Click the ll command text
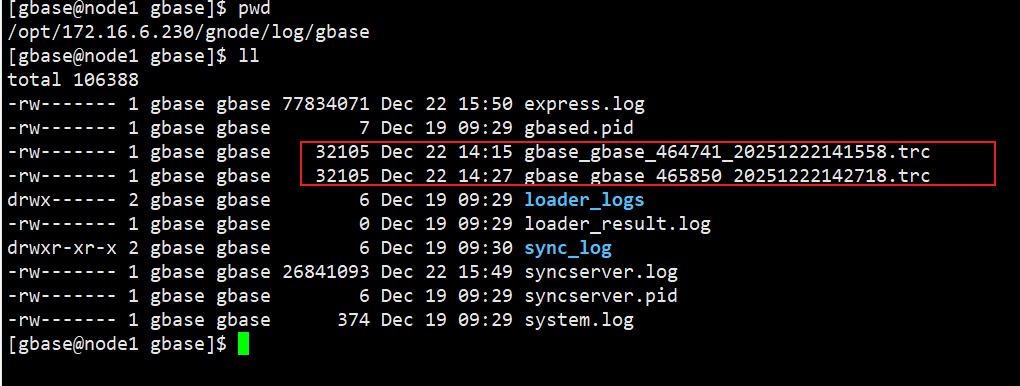Image resolution: width=1020 pixels, height=386 pixels. click(x=248, y=56)
